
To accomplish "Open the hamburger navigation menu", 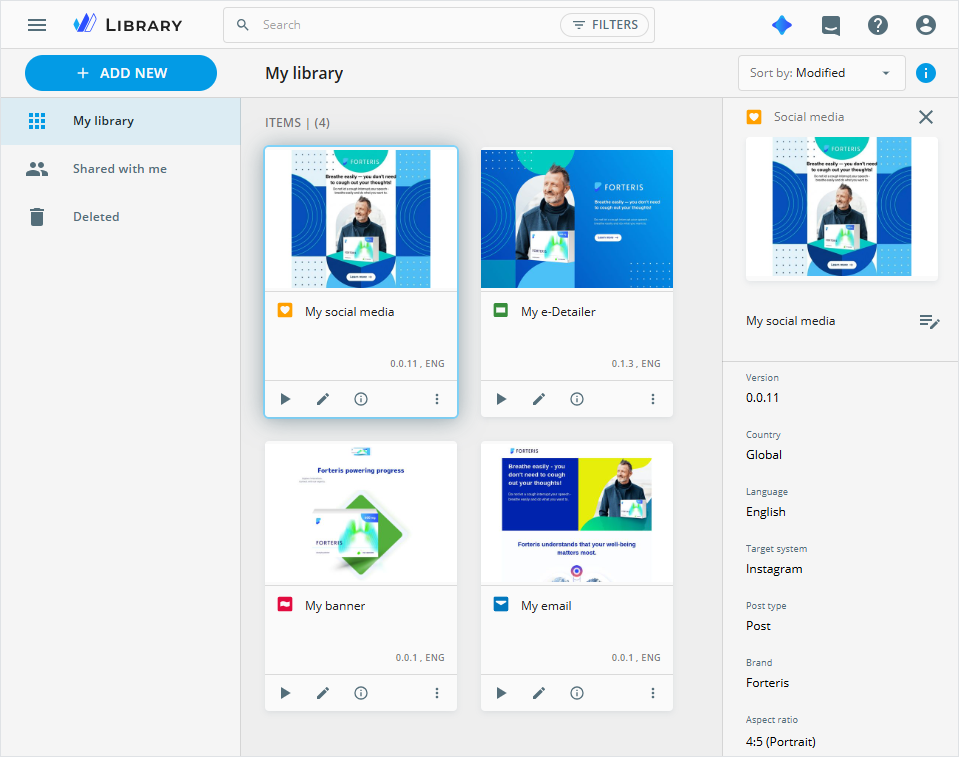I will (x=37, y=25).
